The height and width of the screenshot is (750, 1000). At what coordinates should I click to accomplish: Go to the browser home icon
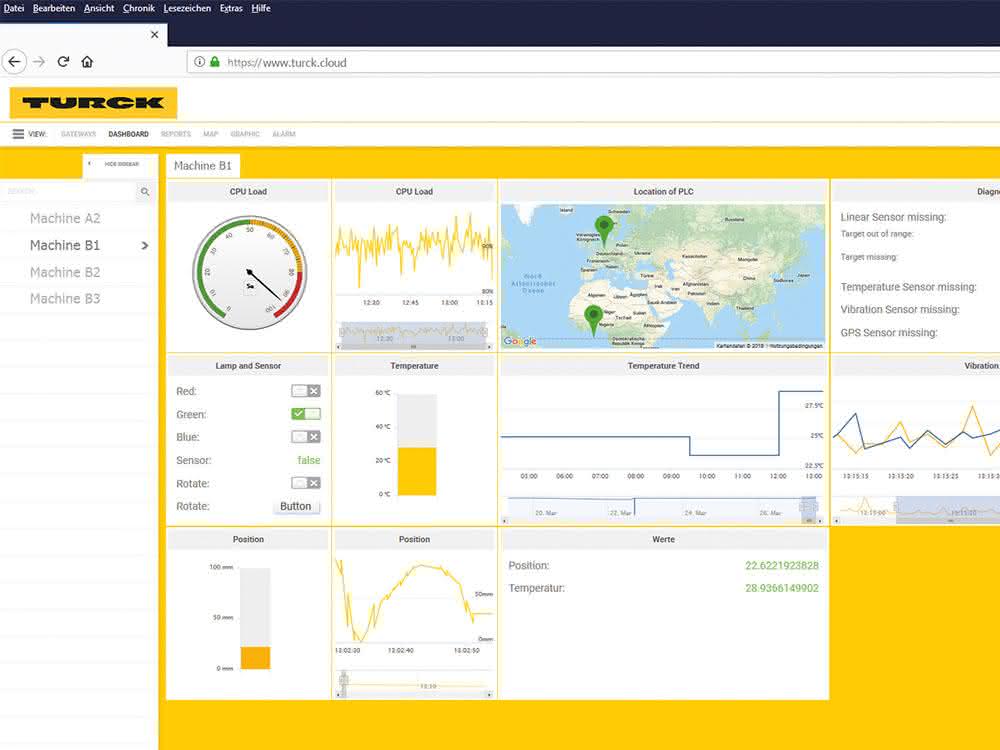[87, 62]
